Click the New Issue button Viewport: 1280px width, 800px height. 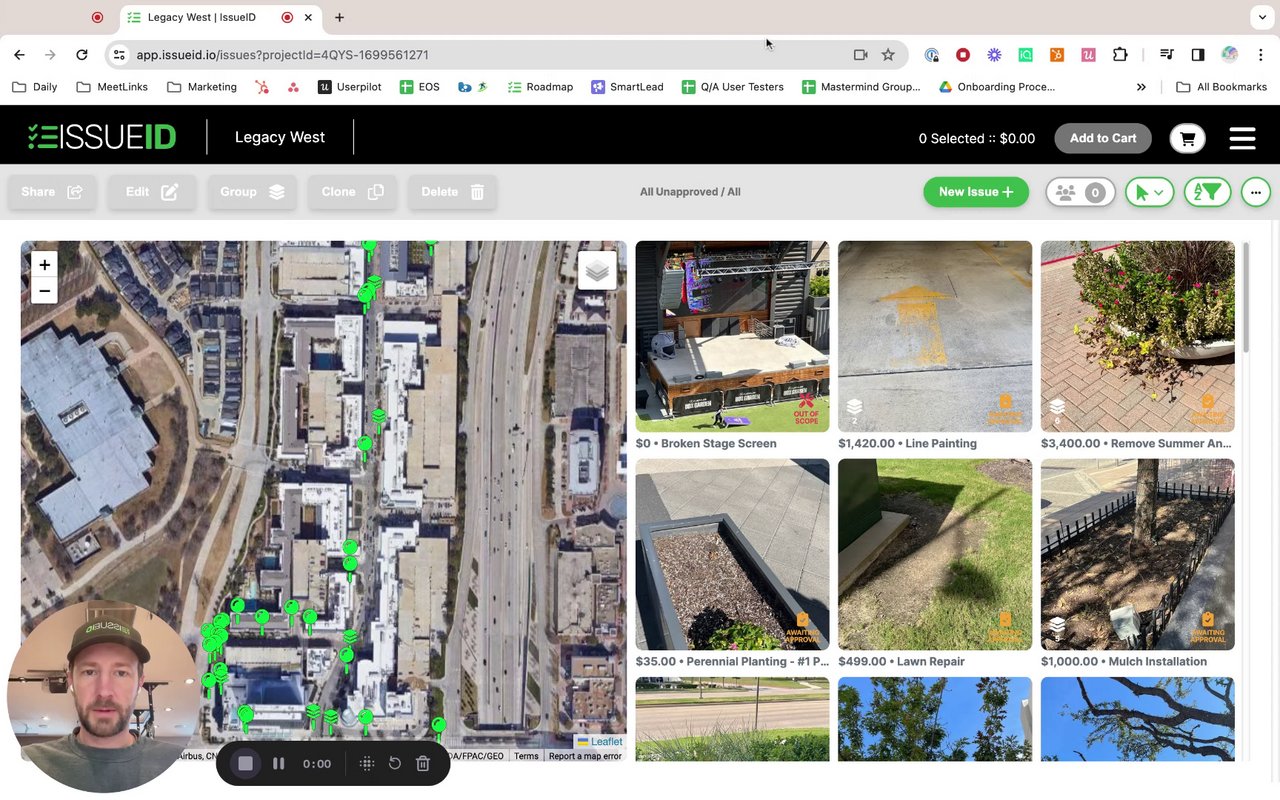(976, 192)
